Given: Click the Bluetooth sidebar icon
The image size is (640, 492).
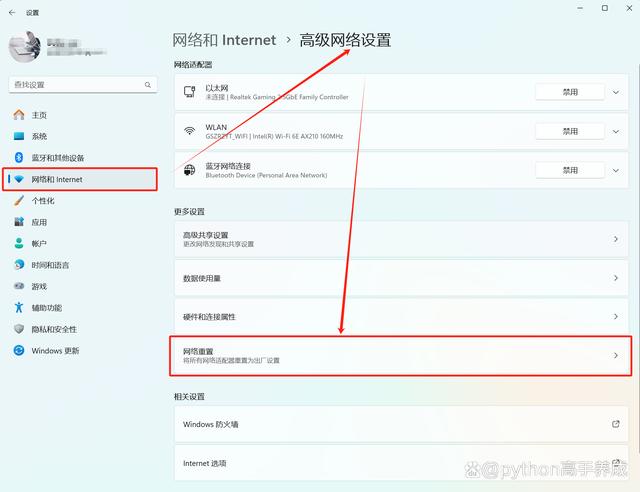Looking at the screenshot, I should pos(19,157).
